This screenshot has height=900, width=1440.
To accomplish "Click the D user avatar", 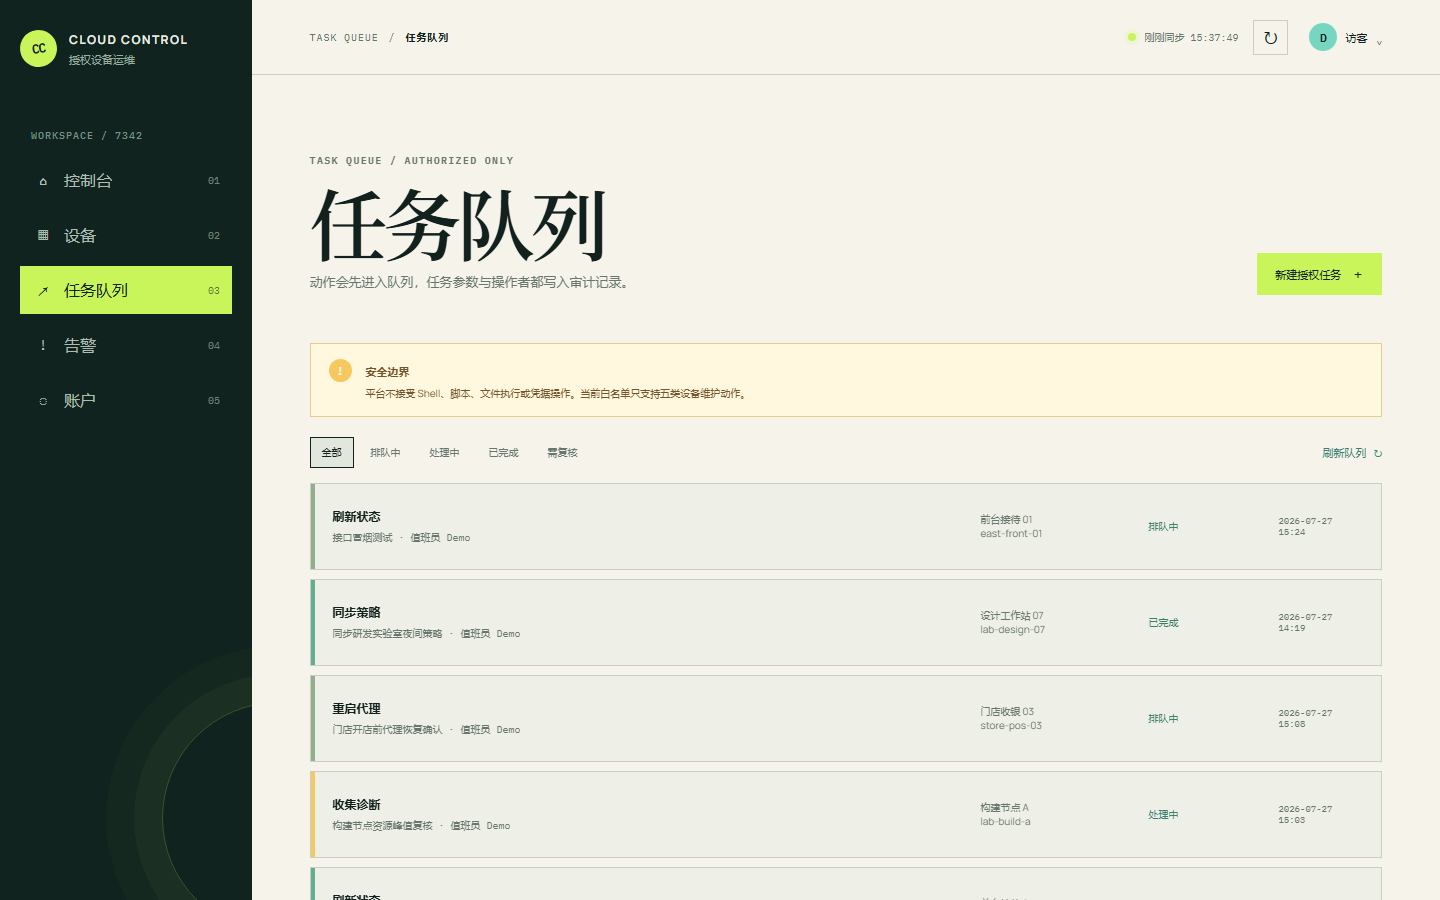I will point(1323,38).
